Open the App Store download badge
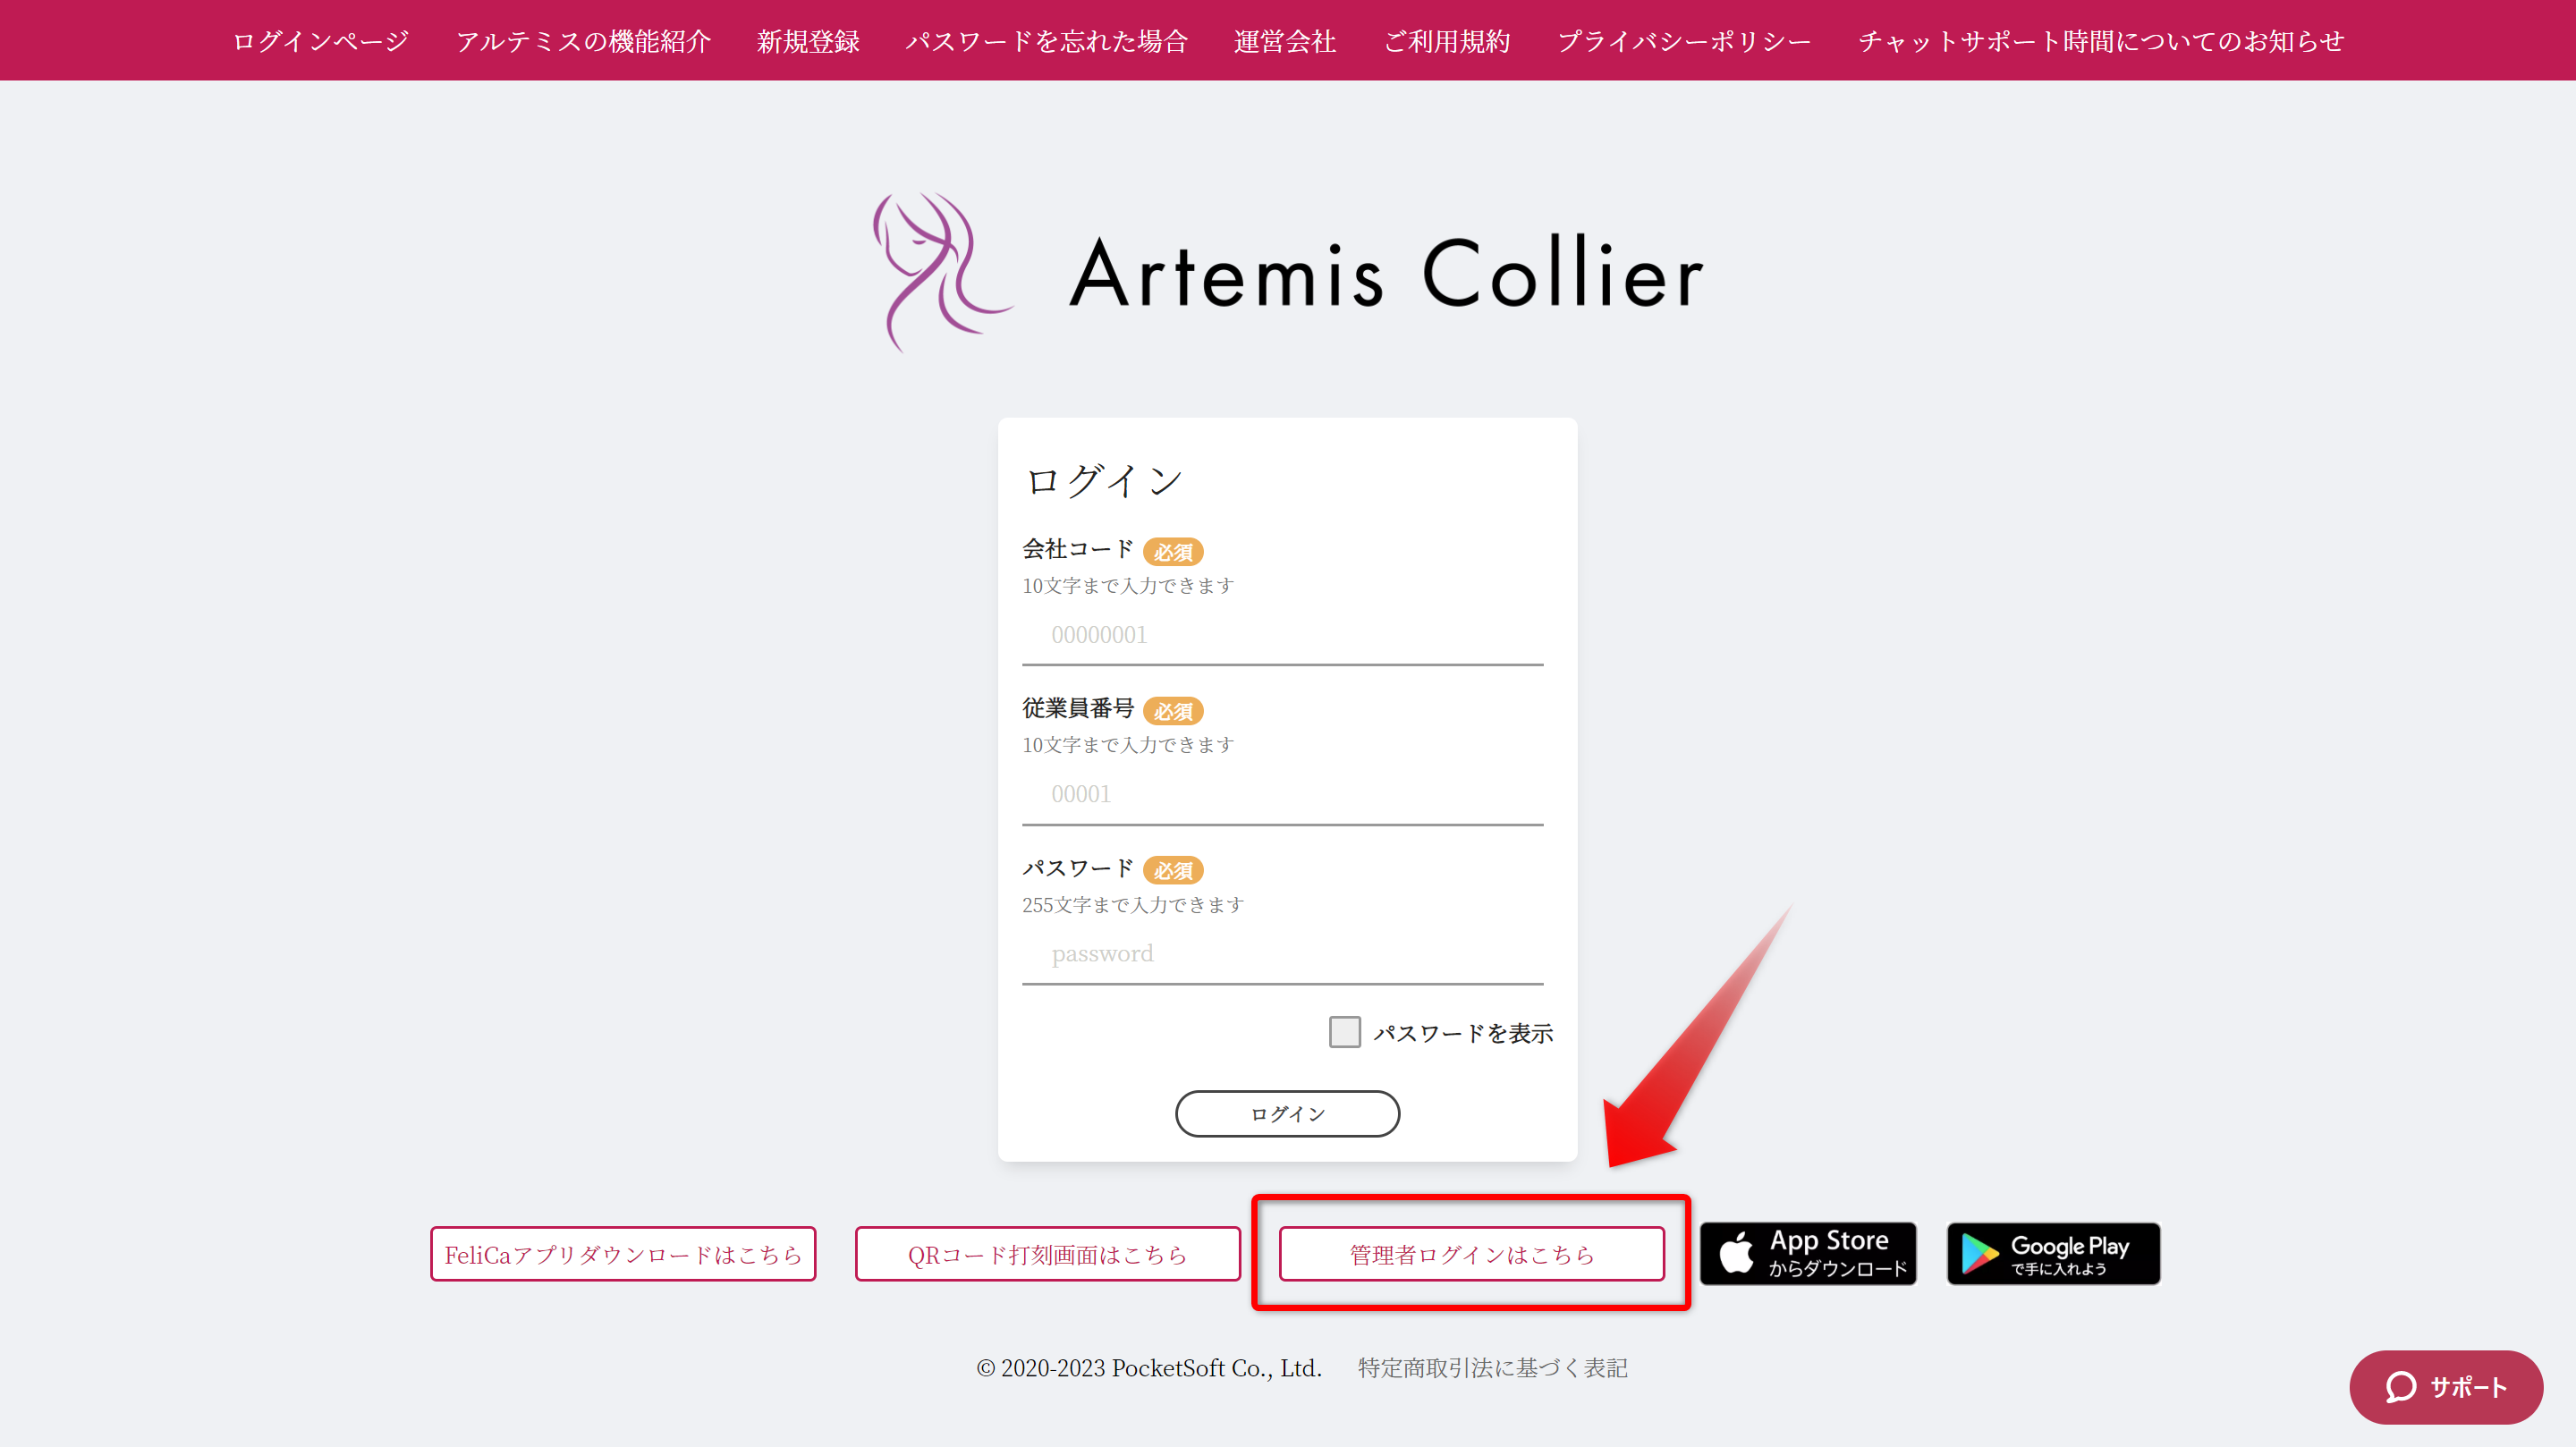2576x1447 pixels. [1808, 1253]
